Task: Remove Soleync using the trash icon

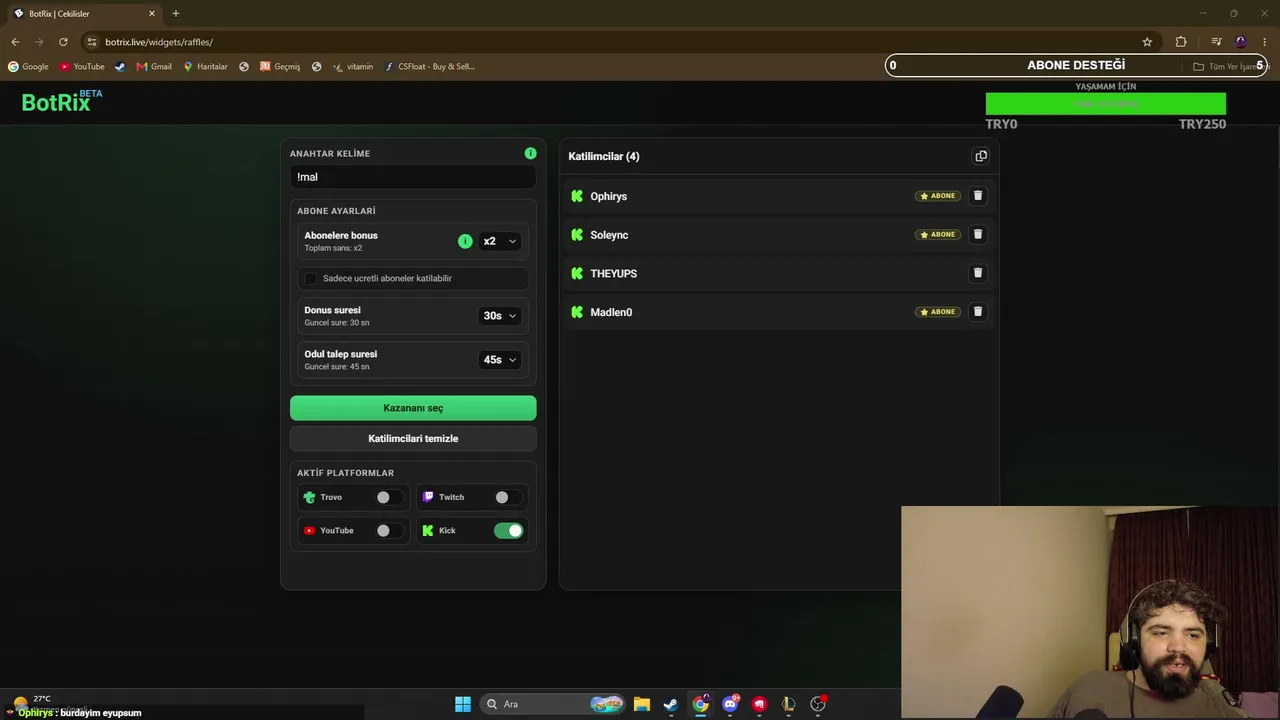Action: tap(978, 234)
